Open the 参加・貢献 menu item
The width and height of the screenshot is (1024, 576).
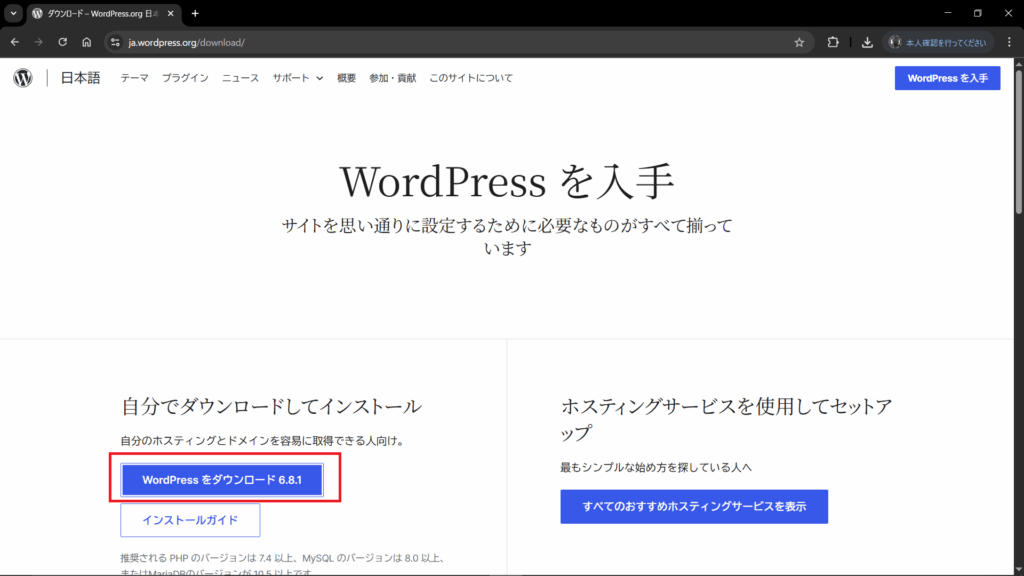(x=392, y=78)
